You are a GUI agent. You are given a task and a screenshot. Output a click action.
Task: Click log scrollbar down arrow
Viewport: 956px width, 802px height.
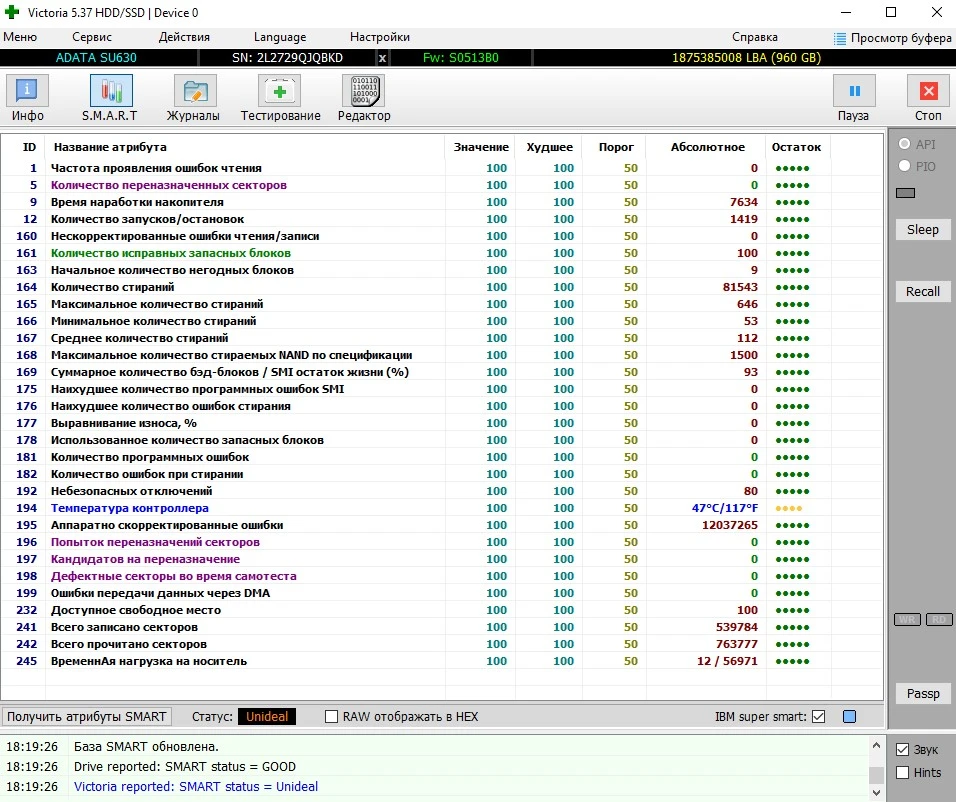(x=876, y=793)
